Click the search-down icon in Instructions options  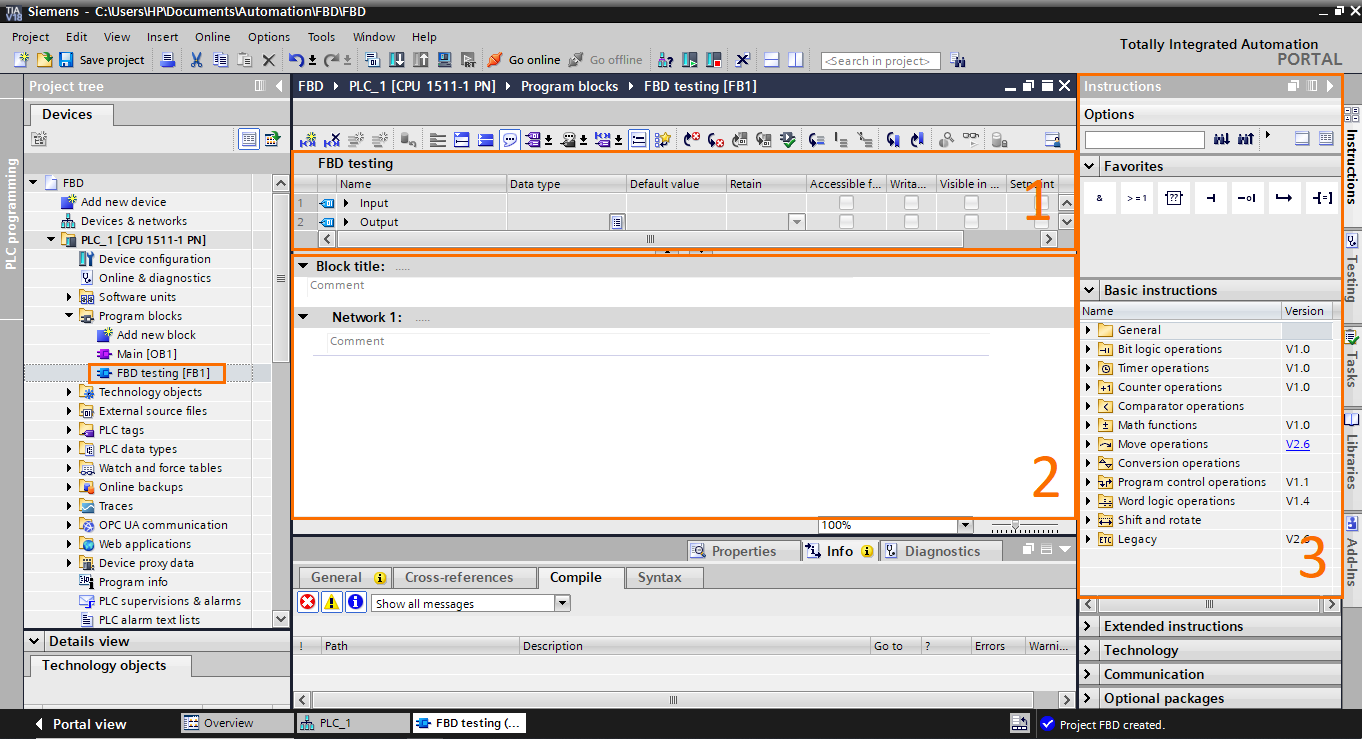click(x=1221, y=138)
